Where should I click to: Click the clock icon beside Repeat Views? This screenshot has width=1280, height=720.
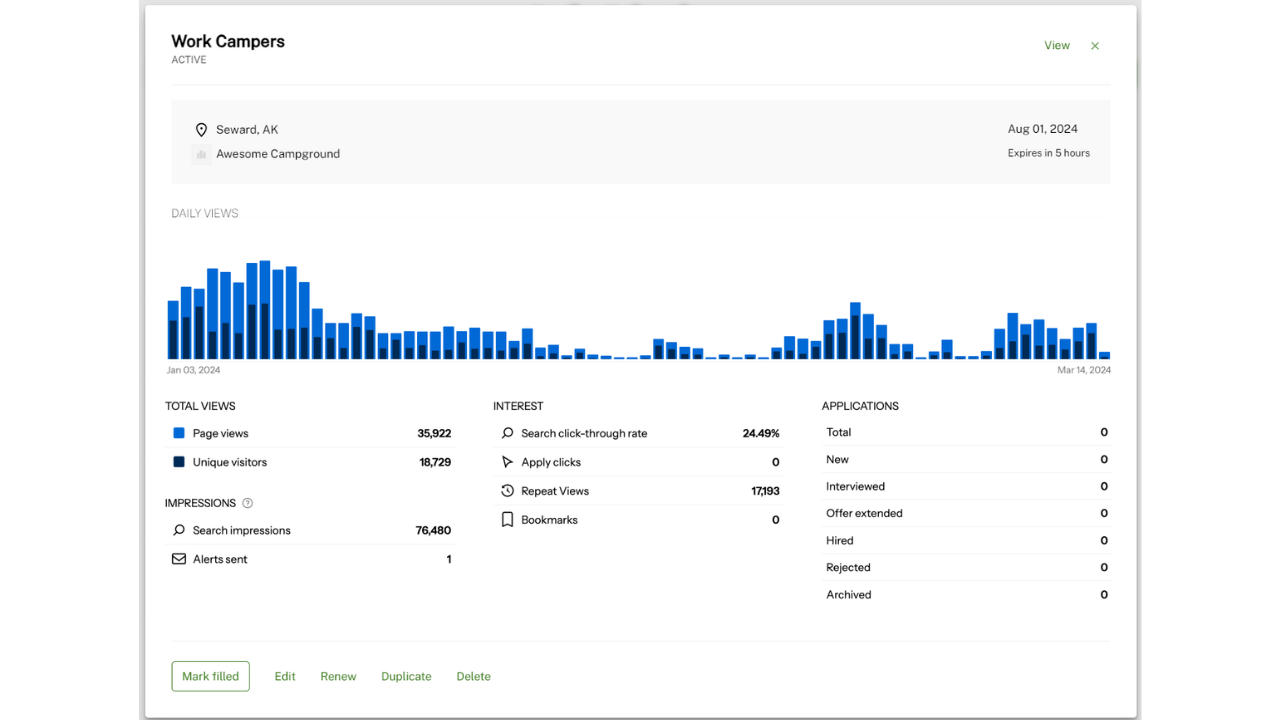(507, 491)
